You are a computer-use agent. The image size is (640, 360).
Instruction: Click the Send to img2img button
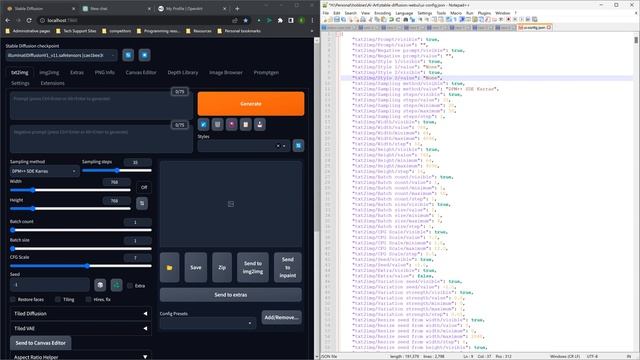253,268
